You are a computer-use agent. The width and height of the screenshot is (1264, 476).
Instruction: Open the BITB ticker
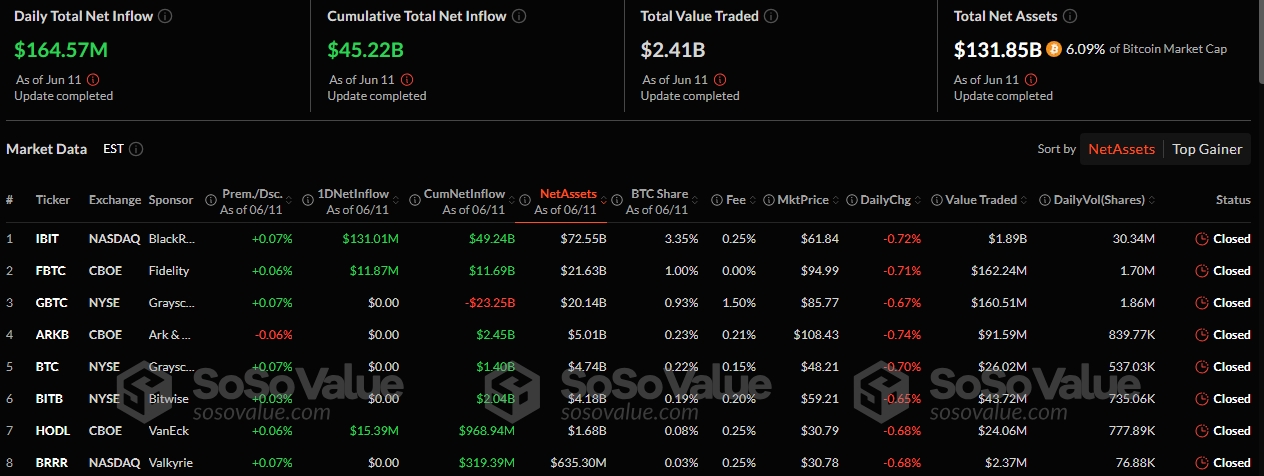[x=49, y=399]
